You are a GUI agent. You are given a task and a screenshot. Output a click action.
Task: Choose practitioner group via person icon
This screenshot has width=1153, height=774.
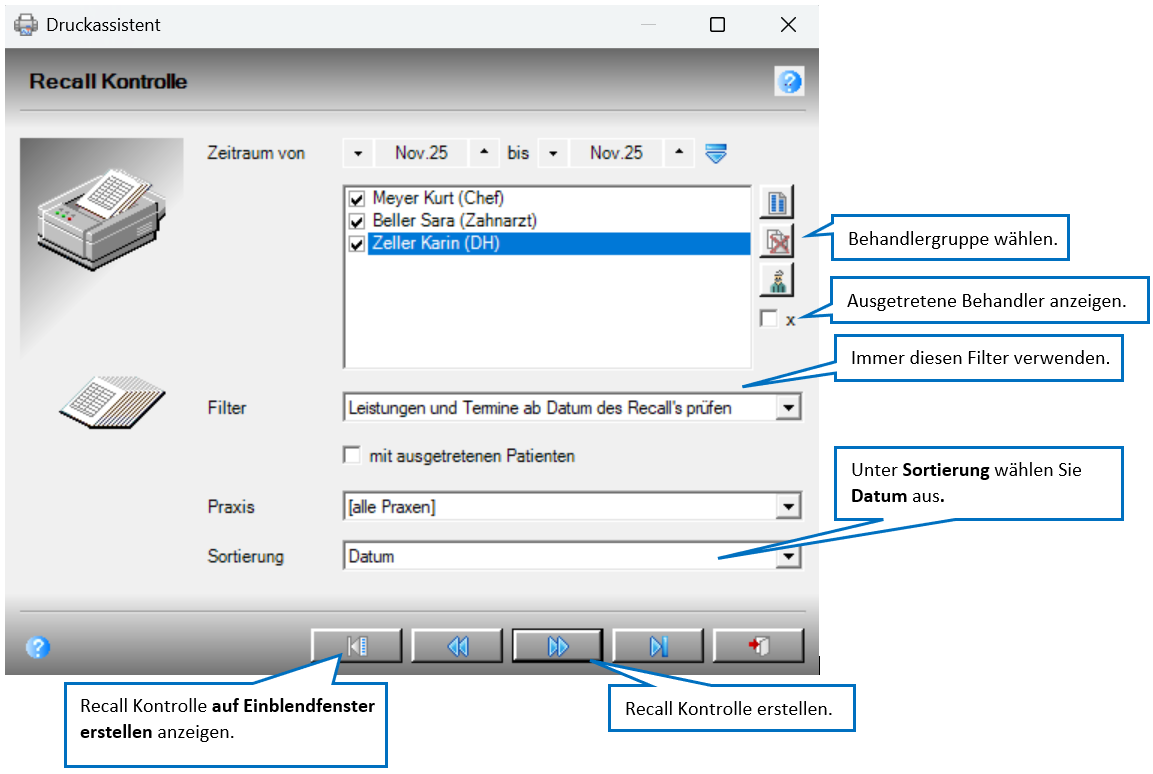coord(777,280)
